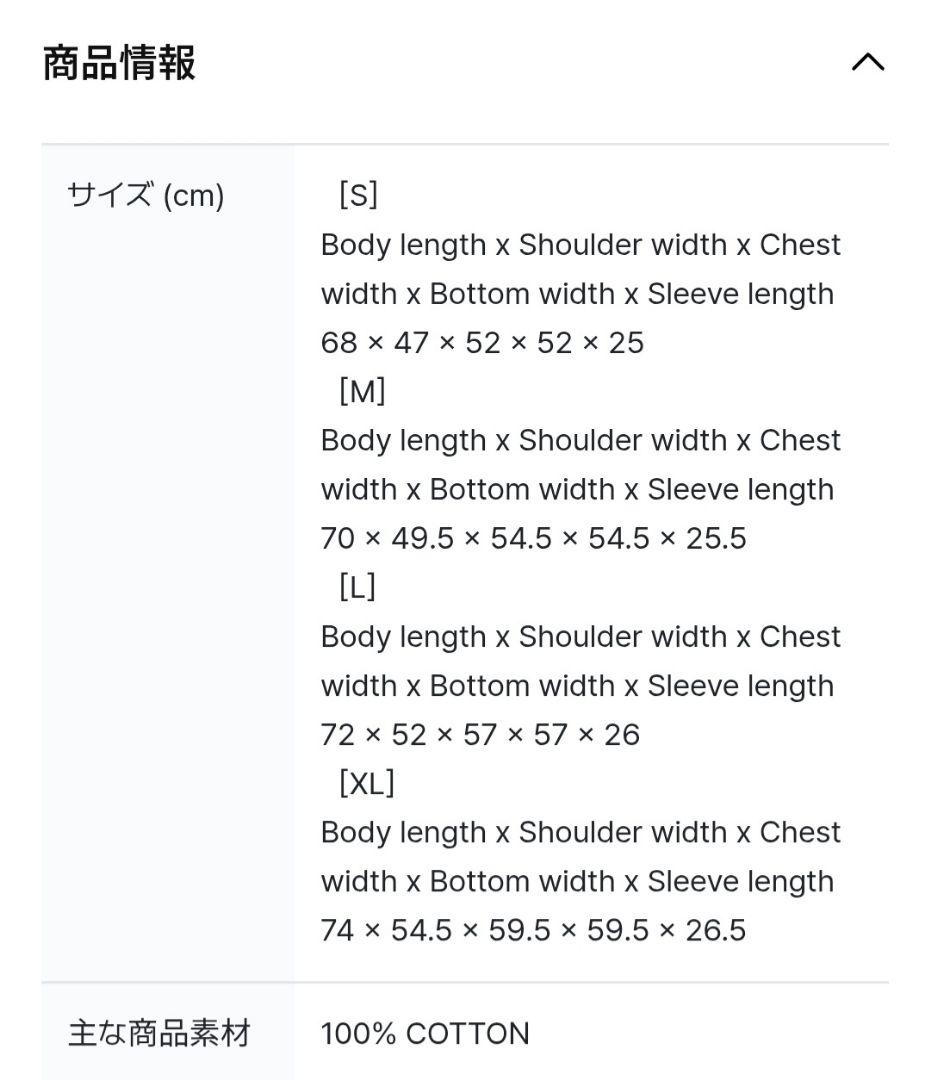Image resolution: width=930 pixels, height=1080 pixels.
Task: Click the 商品情報 section heading
Action: (x=119, y=63)
